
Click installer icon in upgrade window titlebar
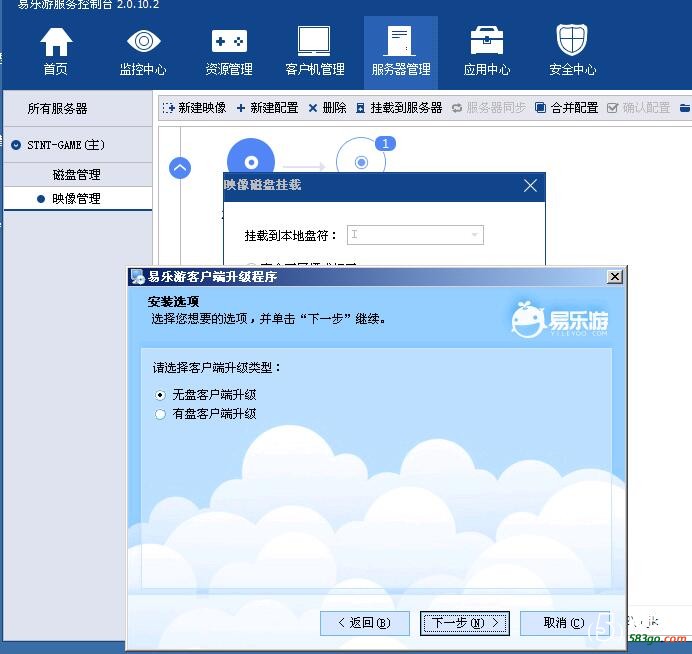138,277
